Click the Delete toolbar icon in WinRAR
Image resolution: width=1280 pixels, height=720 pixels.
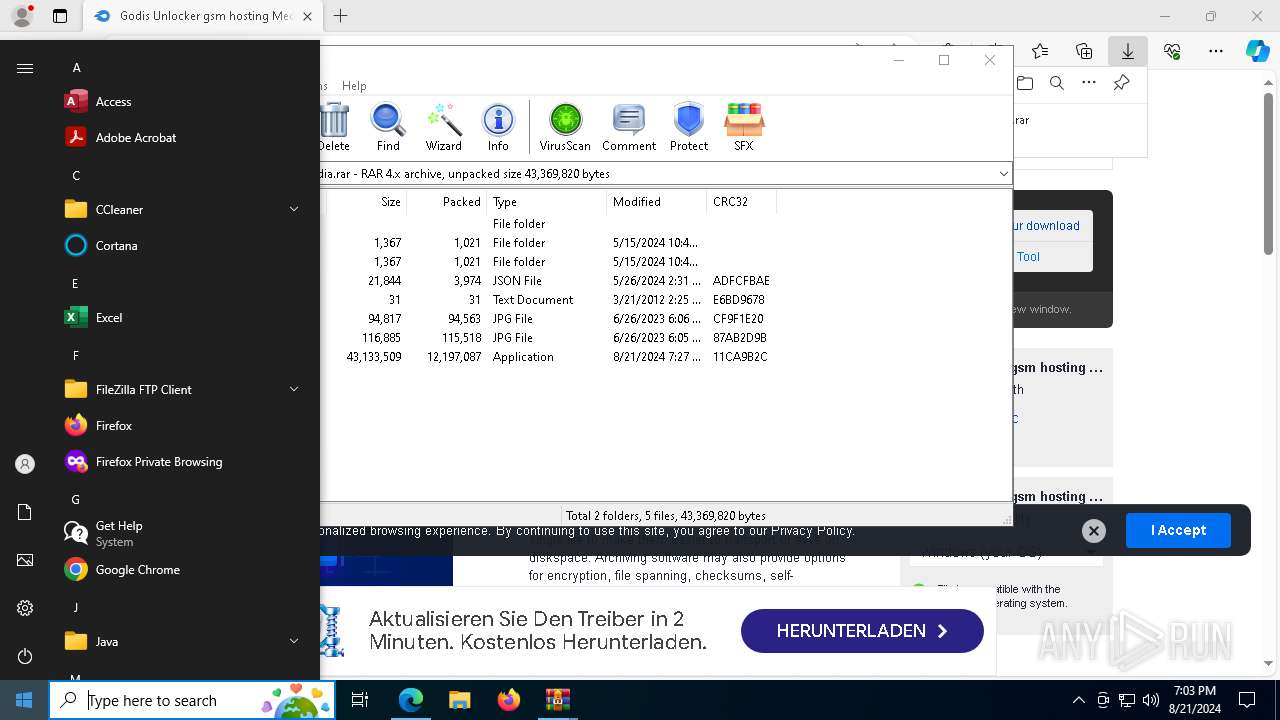pos(334,127)
